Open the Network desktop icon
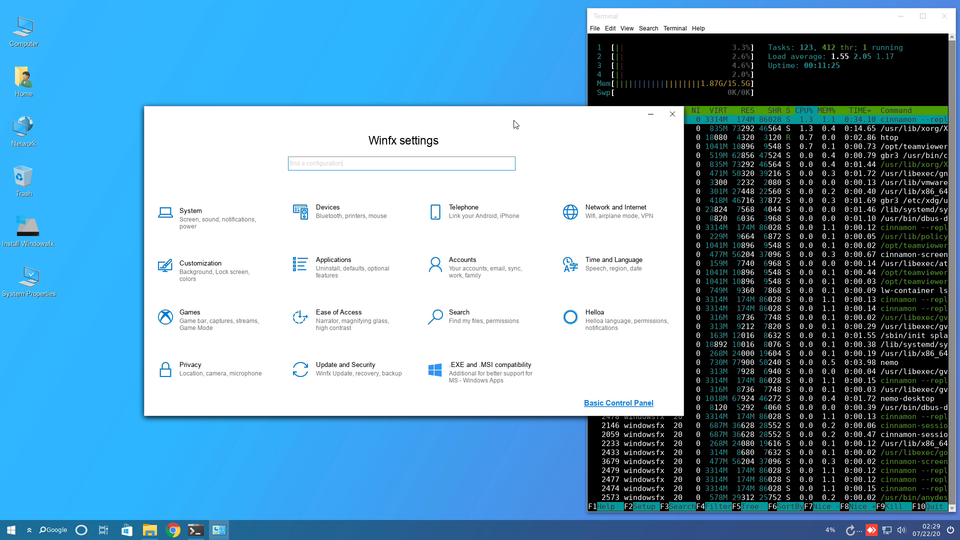This screenshot has width=960, height=540. 24,132
